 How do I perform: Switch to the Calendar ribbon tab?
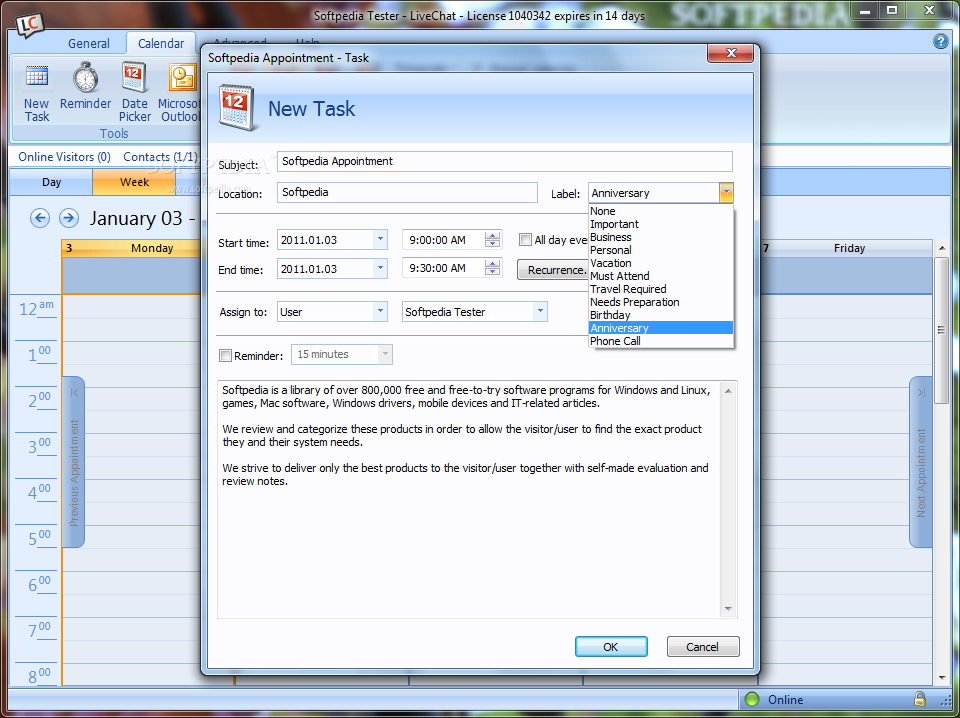pos(161,43)
